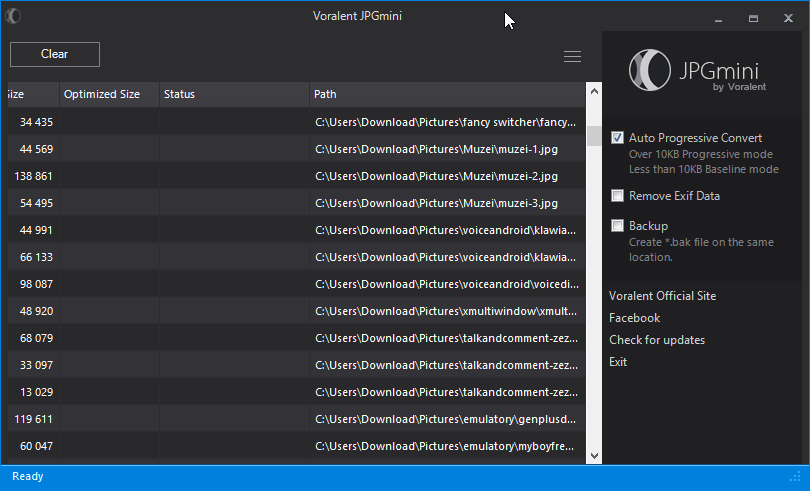Enable the Backup checkbox

click(x=617, y=226)
